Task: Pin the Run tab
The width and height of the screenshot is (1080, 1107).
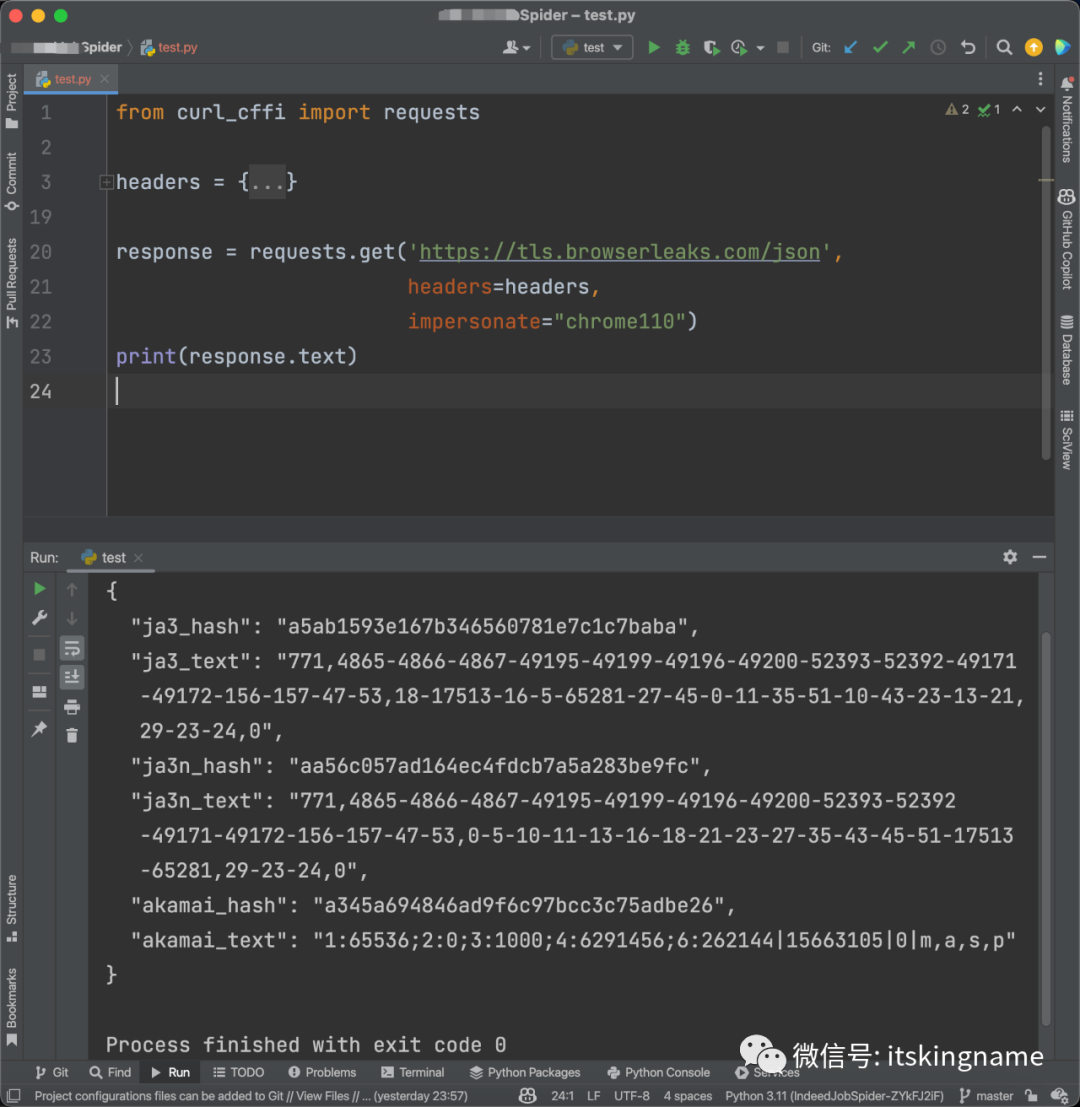Action: pyautogui.click(x=40, y=729)
